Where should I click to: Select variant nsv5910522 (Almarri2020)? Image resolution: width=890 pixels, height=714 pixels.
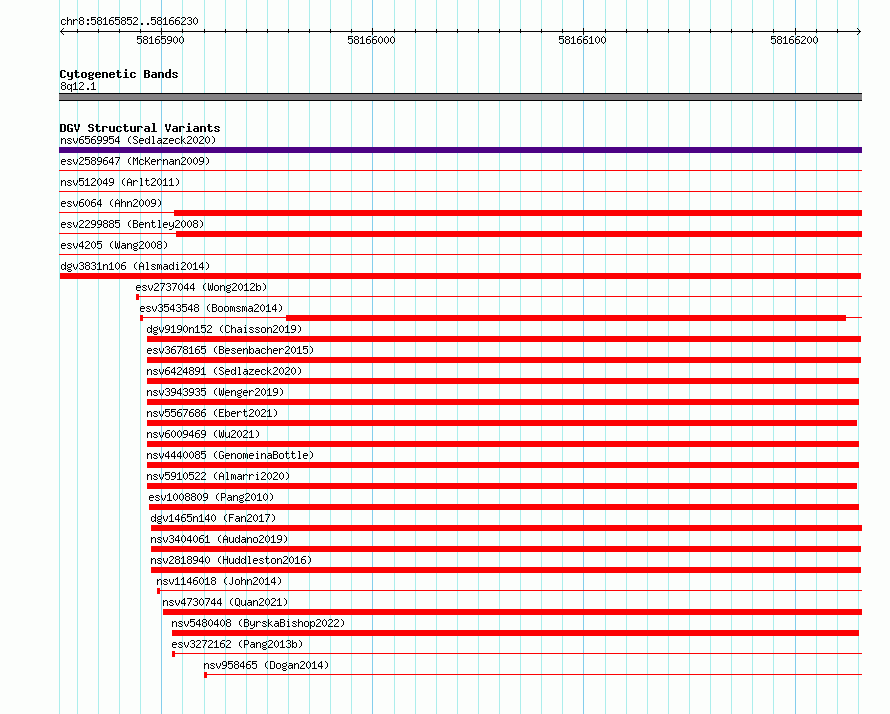[x=218, y=476]
